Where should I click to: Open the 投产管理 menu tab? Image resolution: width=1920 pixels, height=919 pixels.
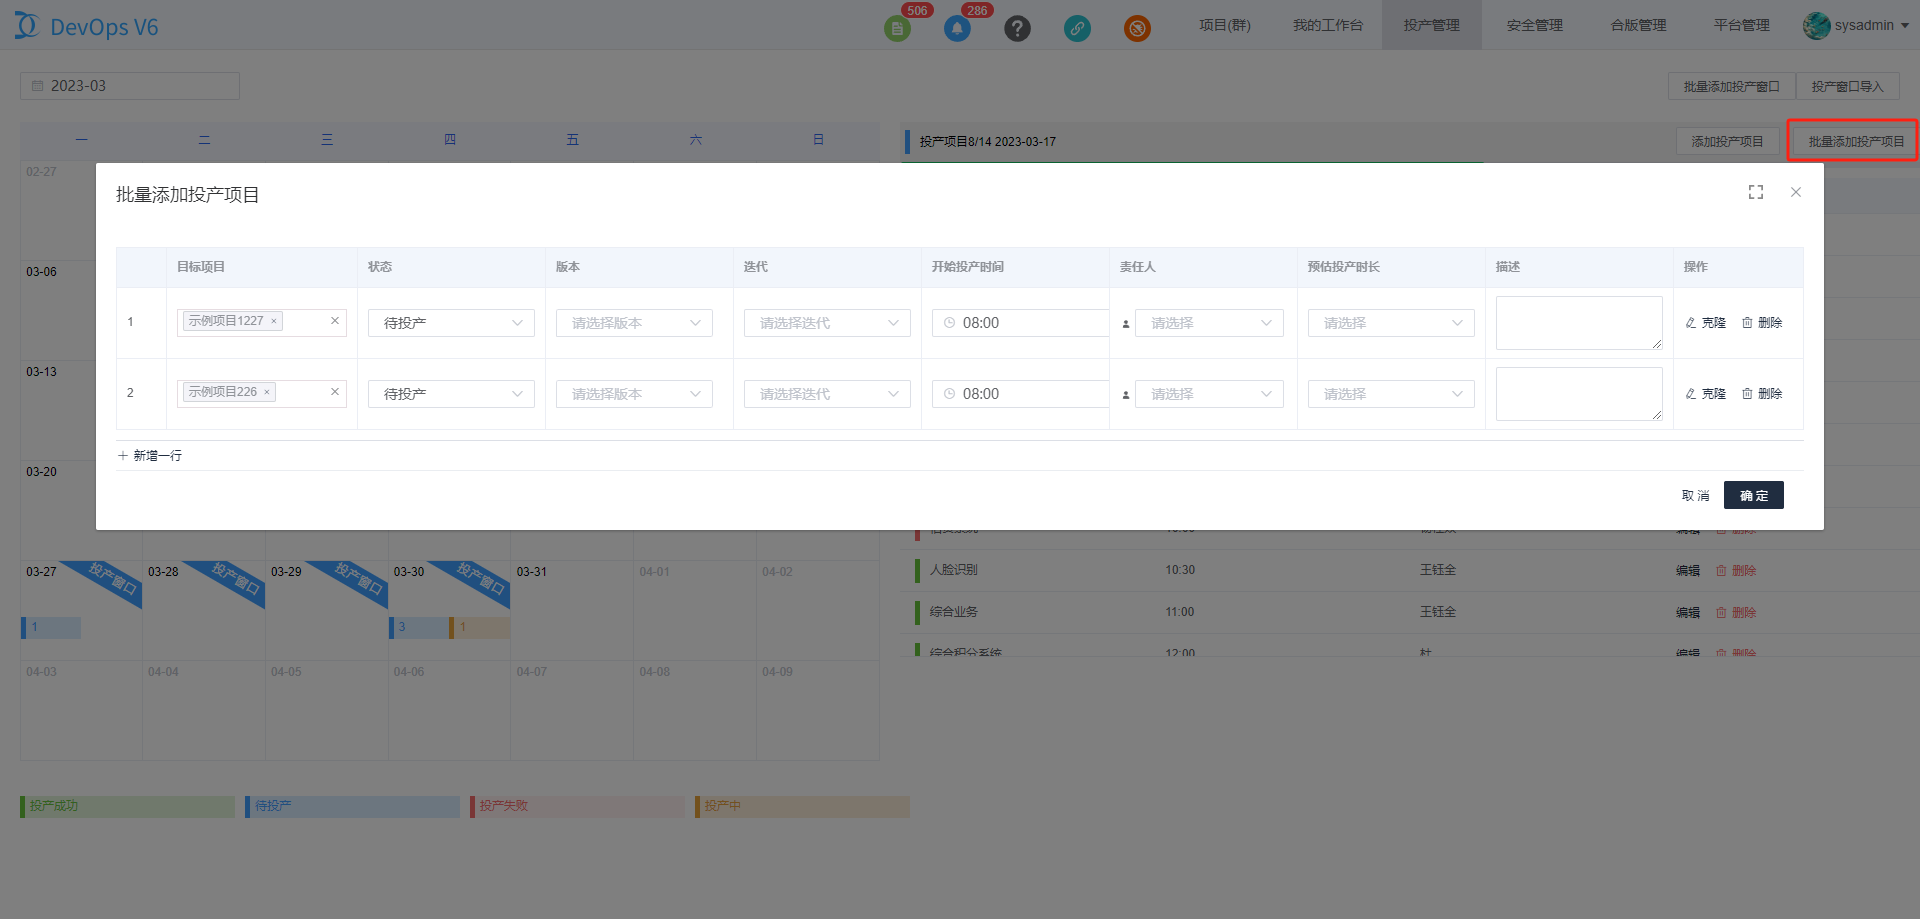click(1431, 25)
